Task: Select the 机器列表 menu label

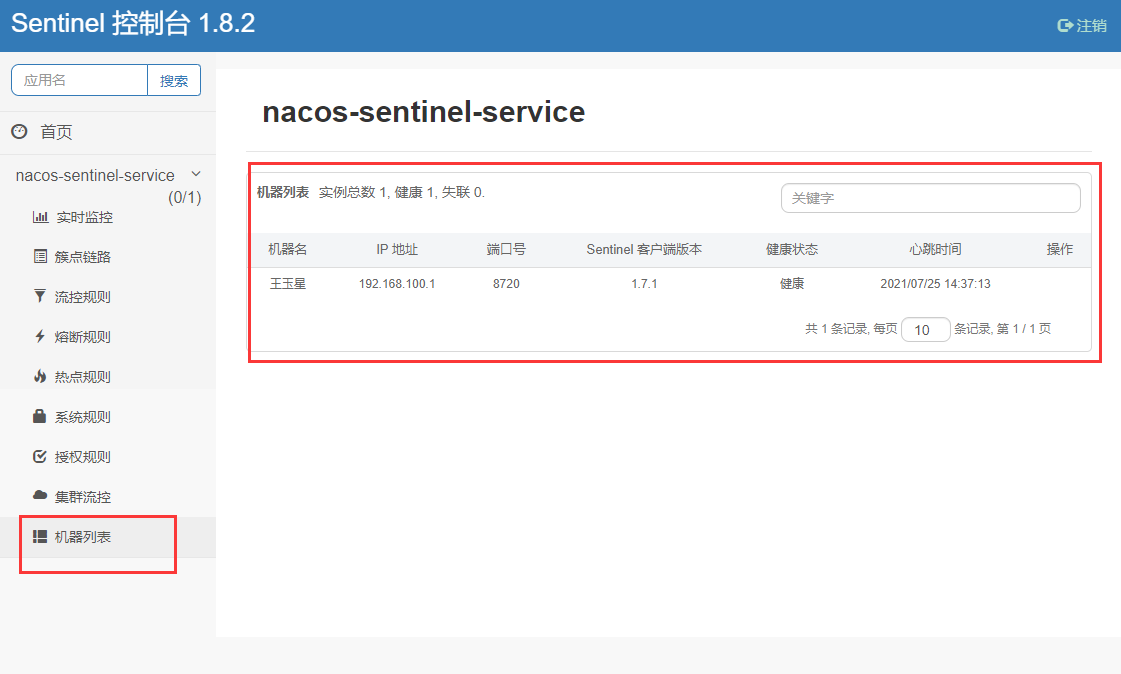Action: (x=83, y=537)
